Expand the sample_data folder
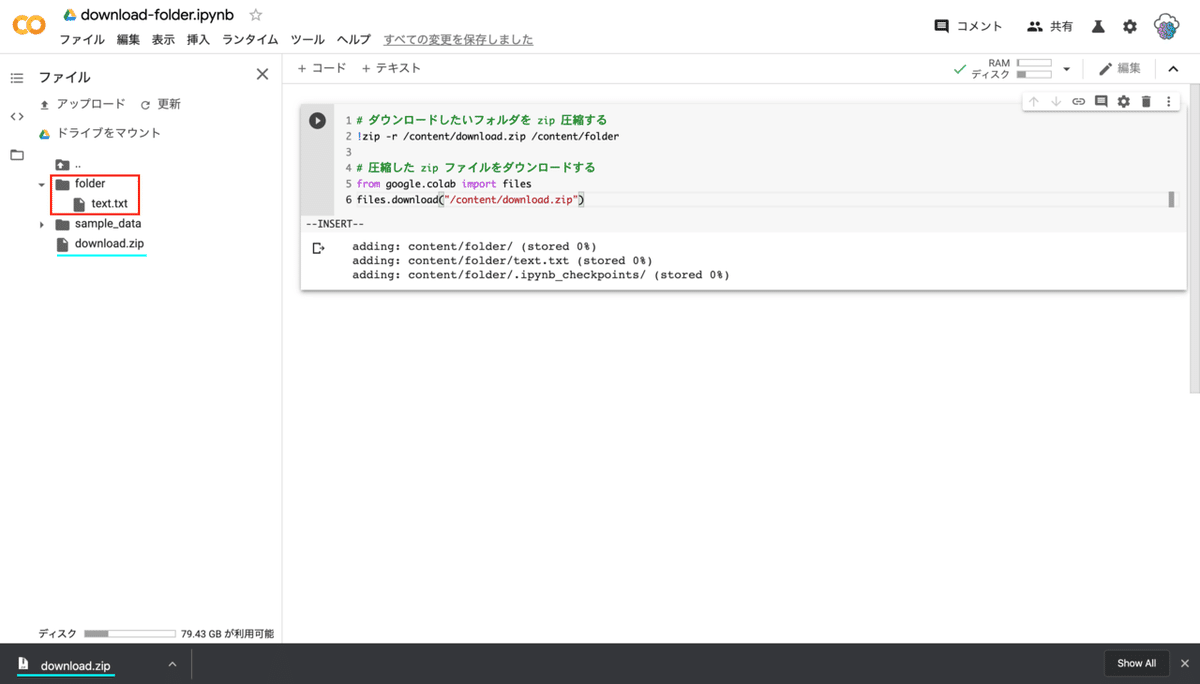1200x684 pixels. 42,224
